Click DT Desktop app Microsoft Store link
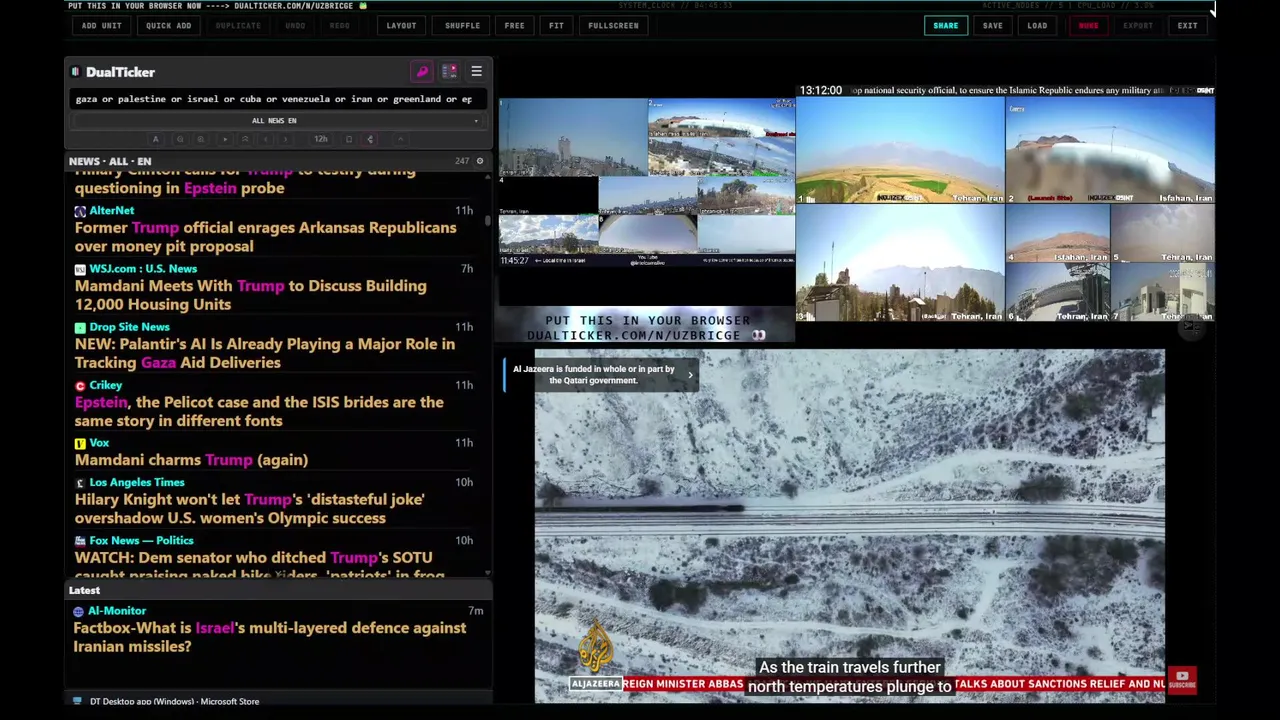This screenshot has height=720, width=1280. coord(174,701)
